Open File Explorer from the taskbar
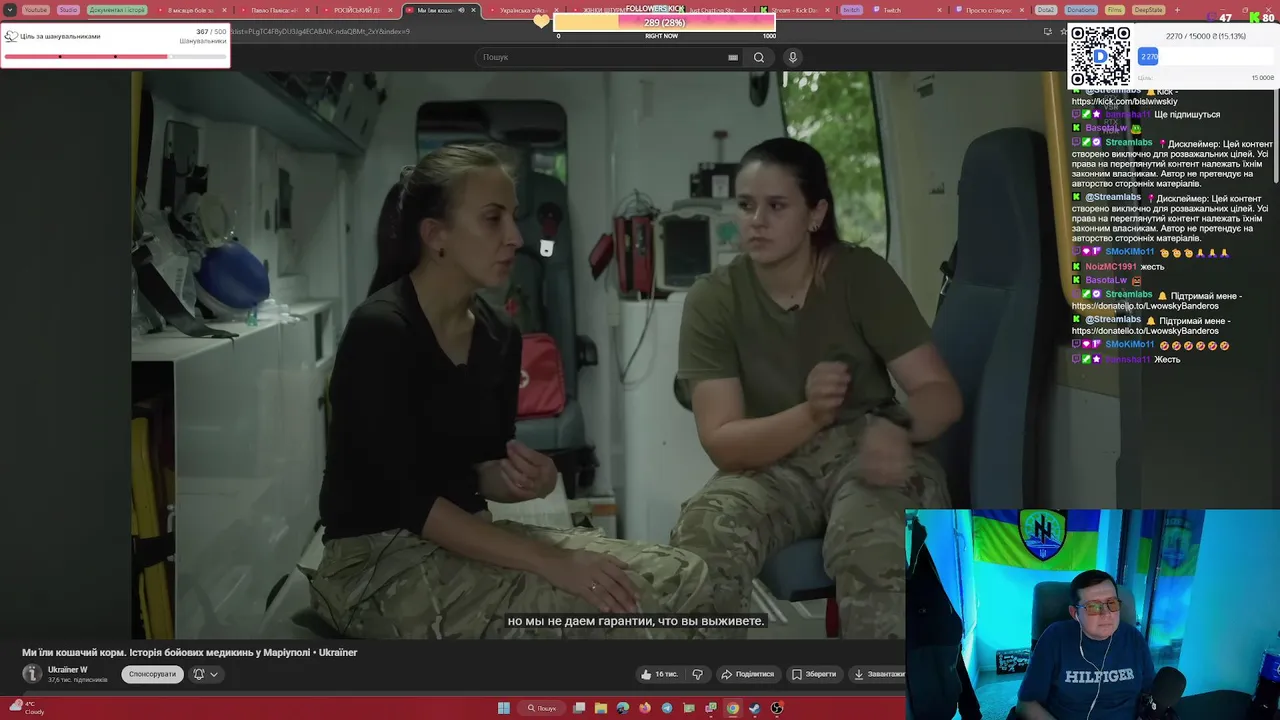 tap(601, 708)
